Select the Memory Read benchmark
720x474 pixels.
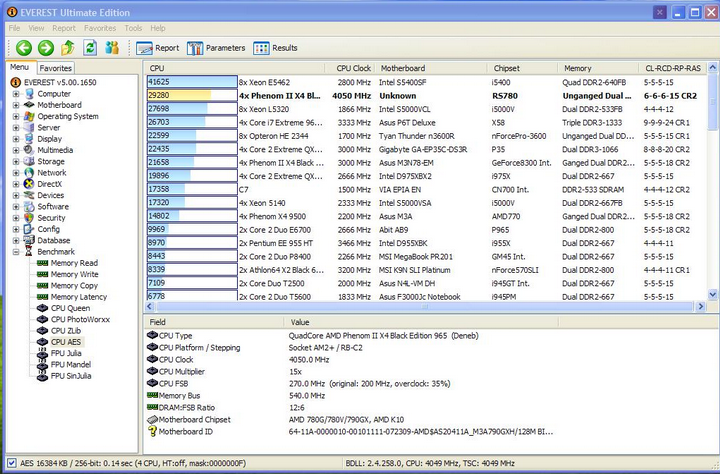coord(74,263)
